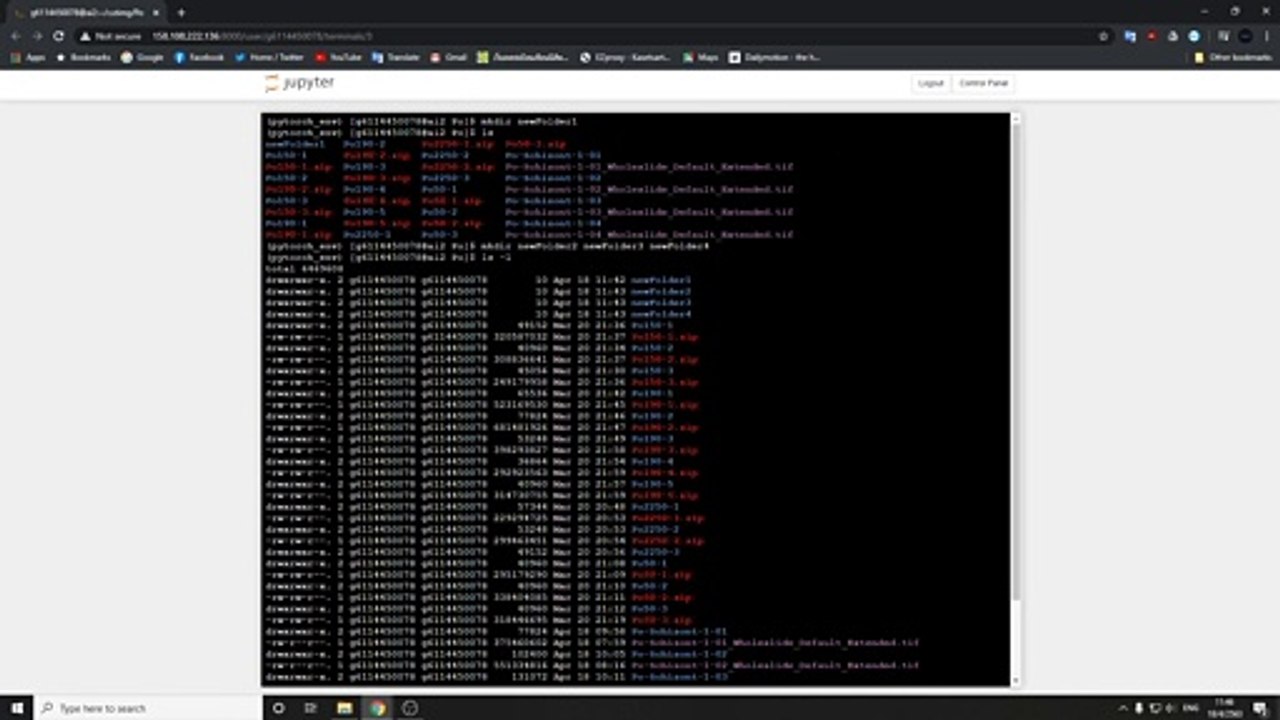Click the terminal vertical scrollbar
The height and width of the screenshot is (720, 1280).
pyautogui.click(x=1016, y=360)
